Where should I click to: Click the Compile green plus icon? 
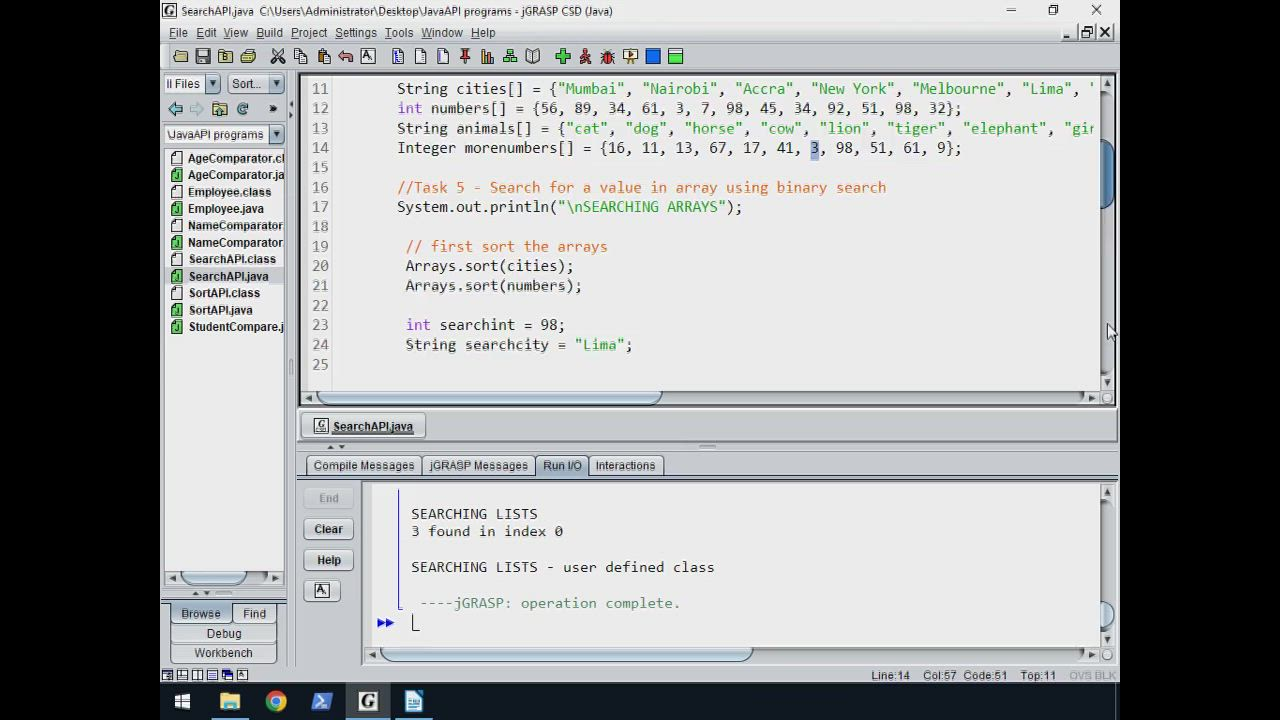point(563,57)
